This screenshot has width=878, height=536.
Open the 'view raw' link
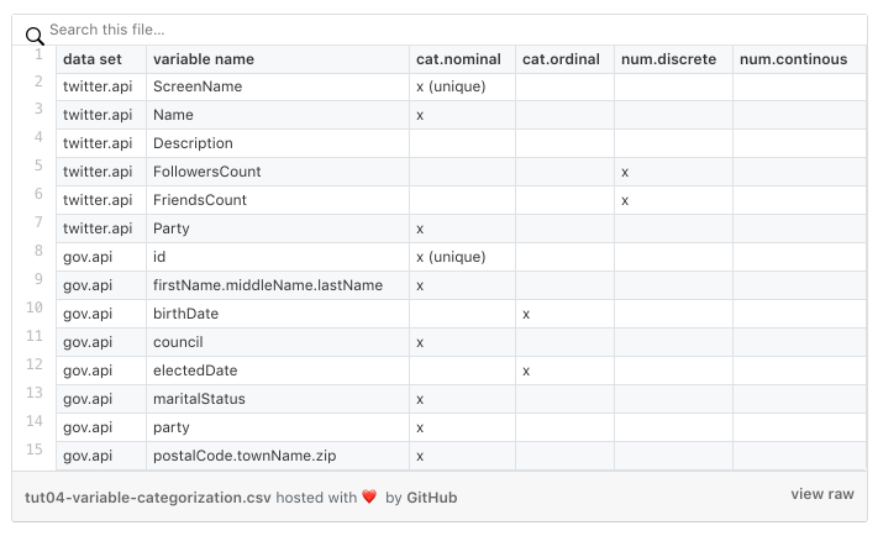click(822, 494)
